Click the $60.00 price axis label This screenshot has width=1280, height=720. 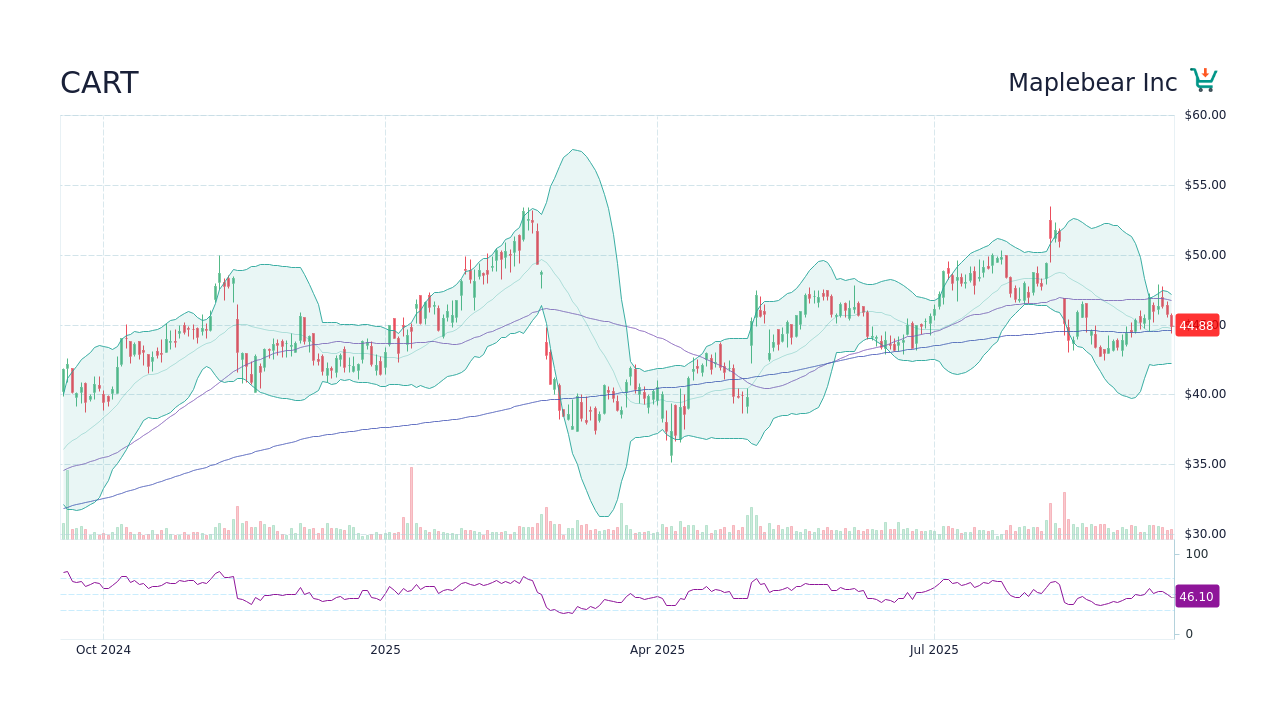1205,115
